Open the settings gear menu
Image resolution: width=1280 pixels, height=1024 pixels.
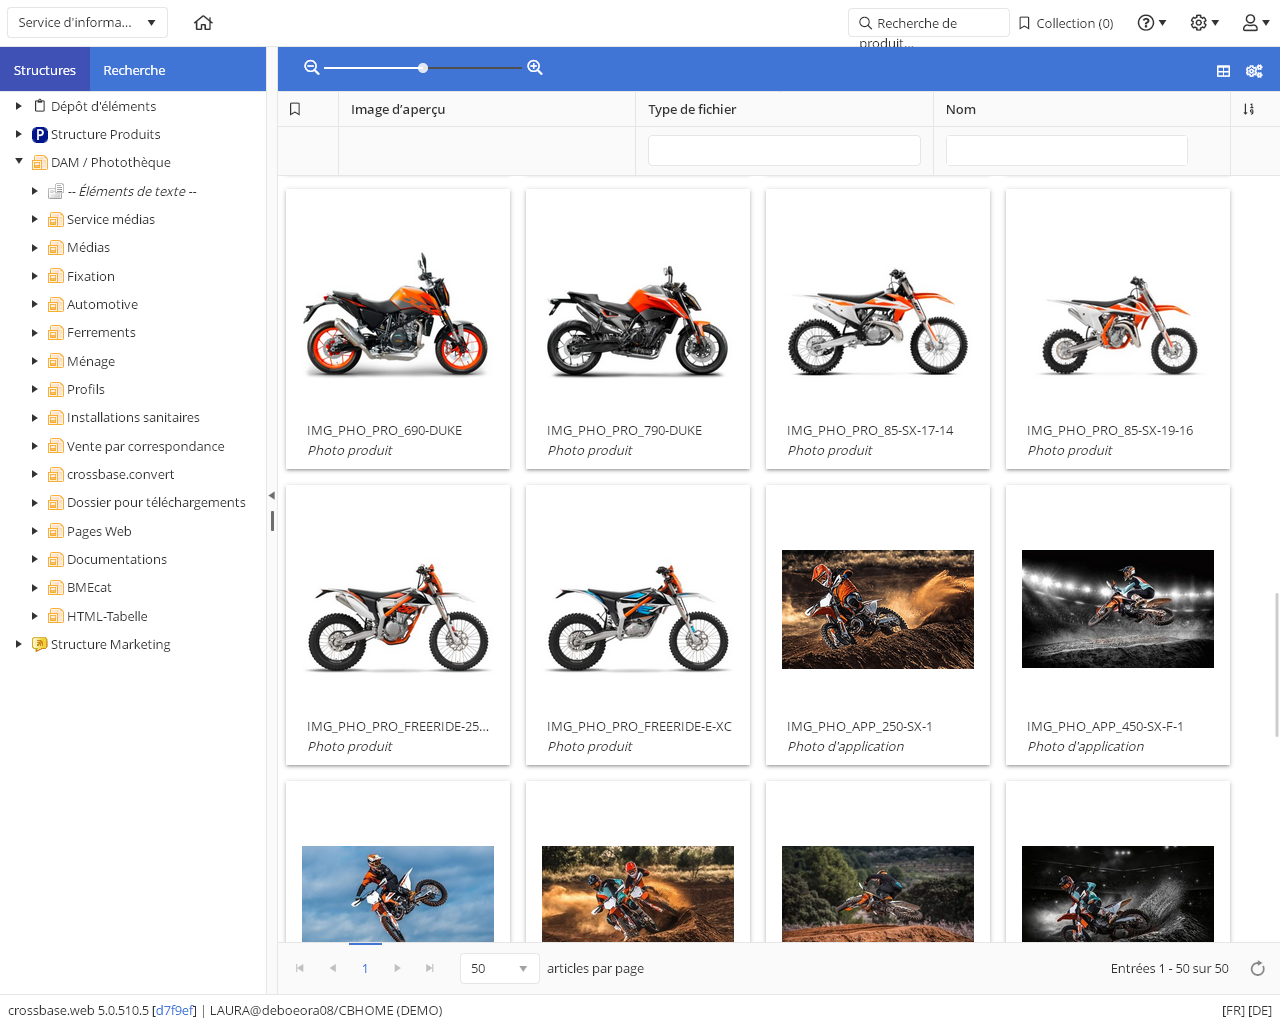[x=1204, y=23]
